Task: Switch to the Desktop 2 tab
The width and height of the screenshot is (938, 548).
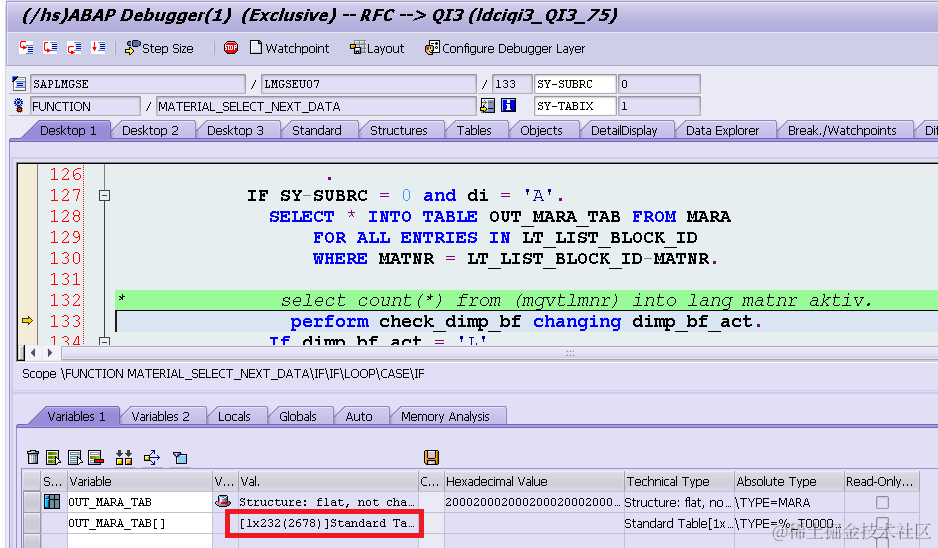Action: click(150, 130)
